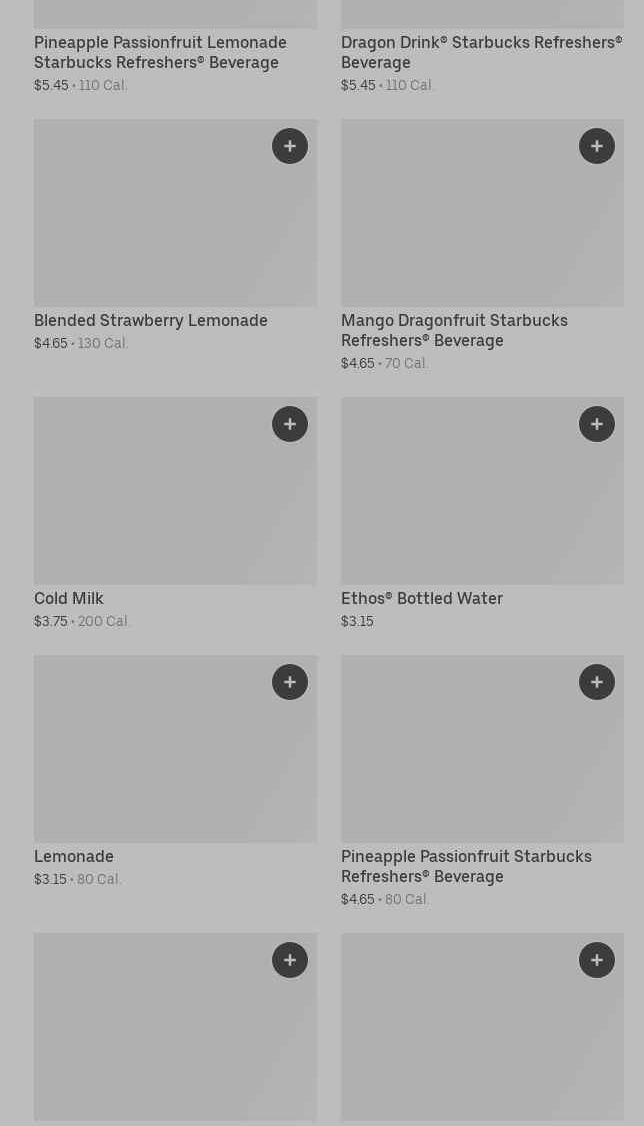This screenshot has width=644, height=1126.
Task: Add plain Lemonade via its plus icon
Action: [290, 682]
